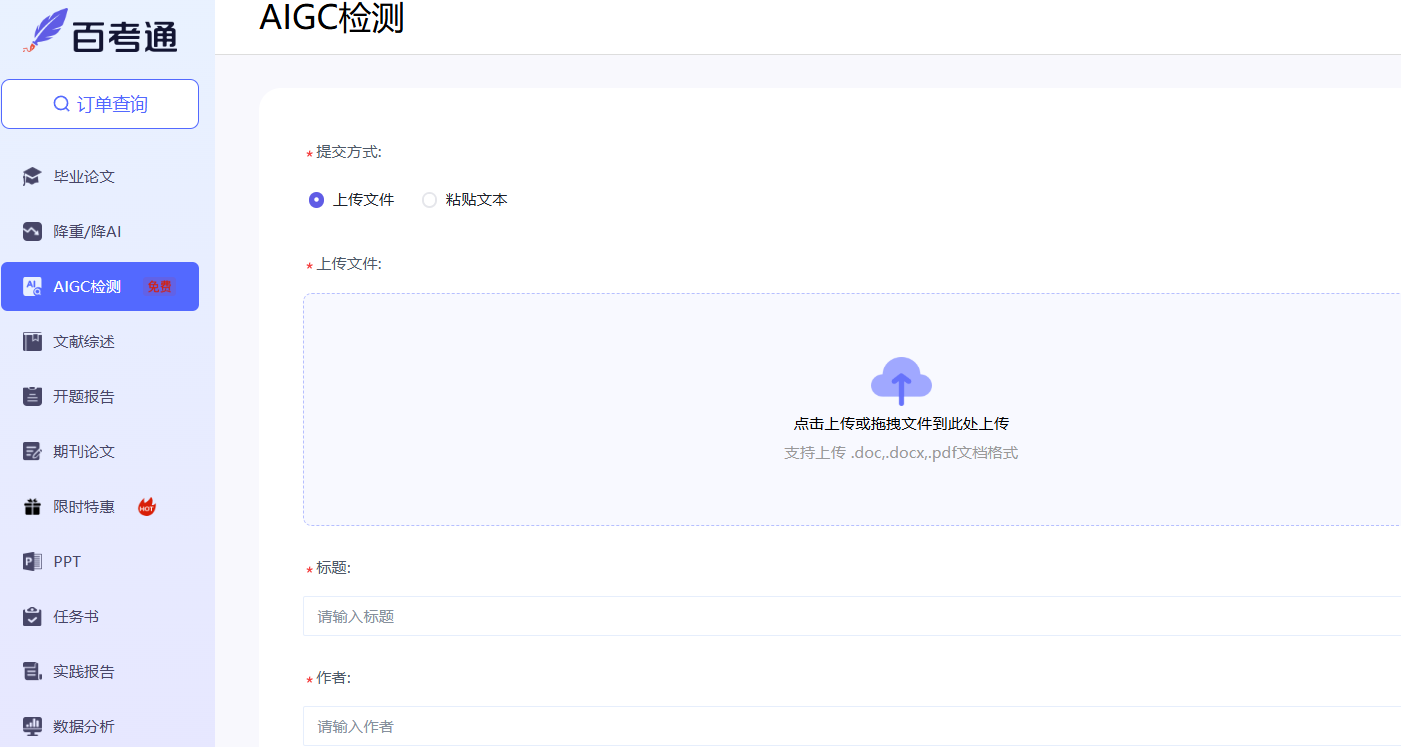Click the book icon for 文献综述
Screen dimensions: 1401x747
tap(32, 342)
